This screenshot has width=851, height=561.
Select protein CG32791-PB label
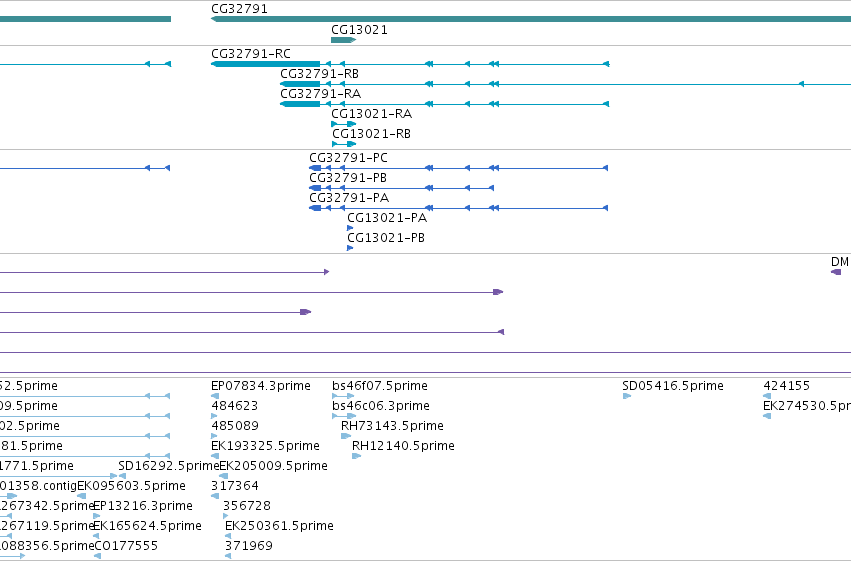click(x=348, y=178)
